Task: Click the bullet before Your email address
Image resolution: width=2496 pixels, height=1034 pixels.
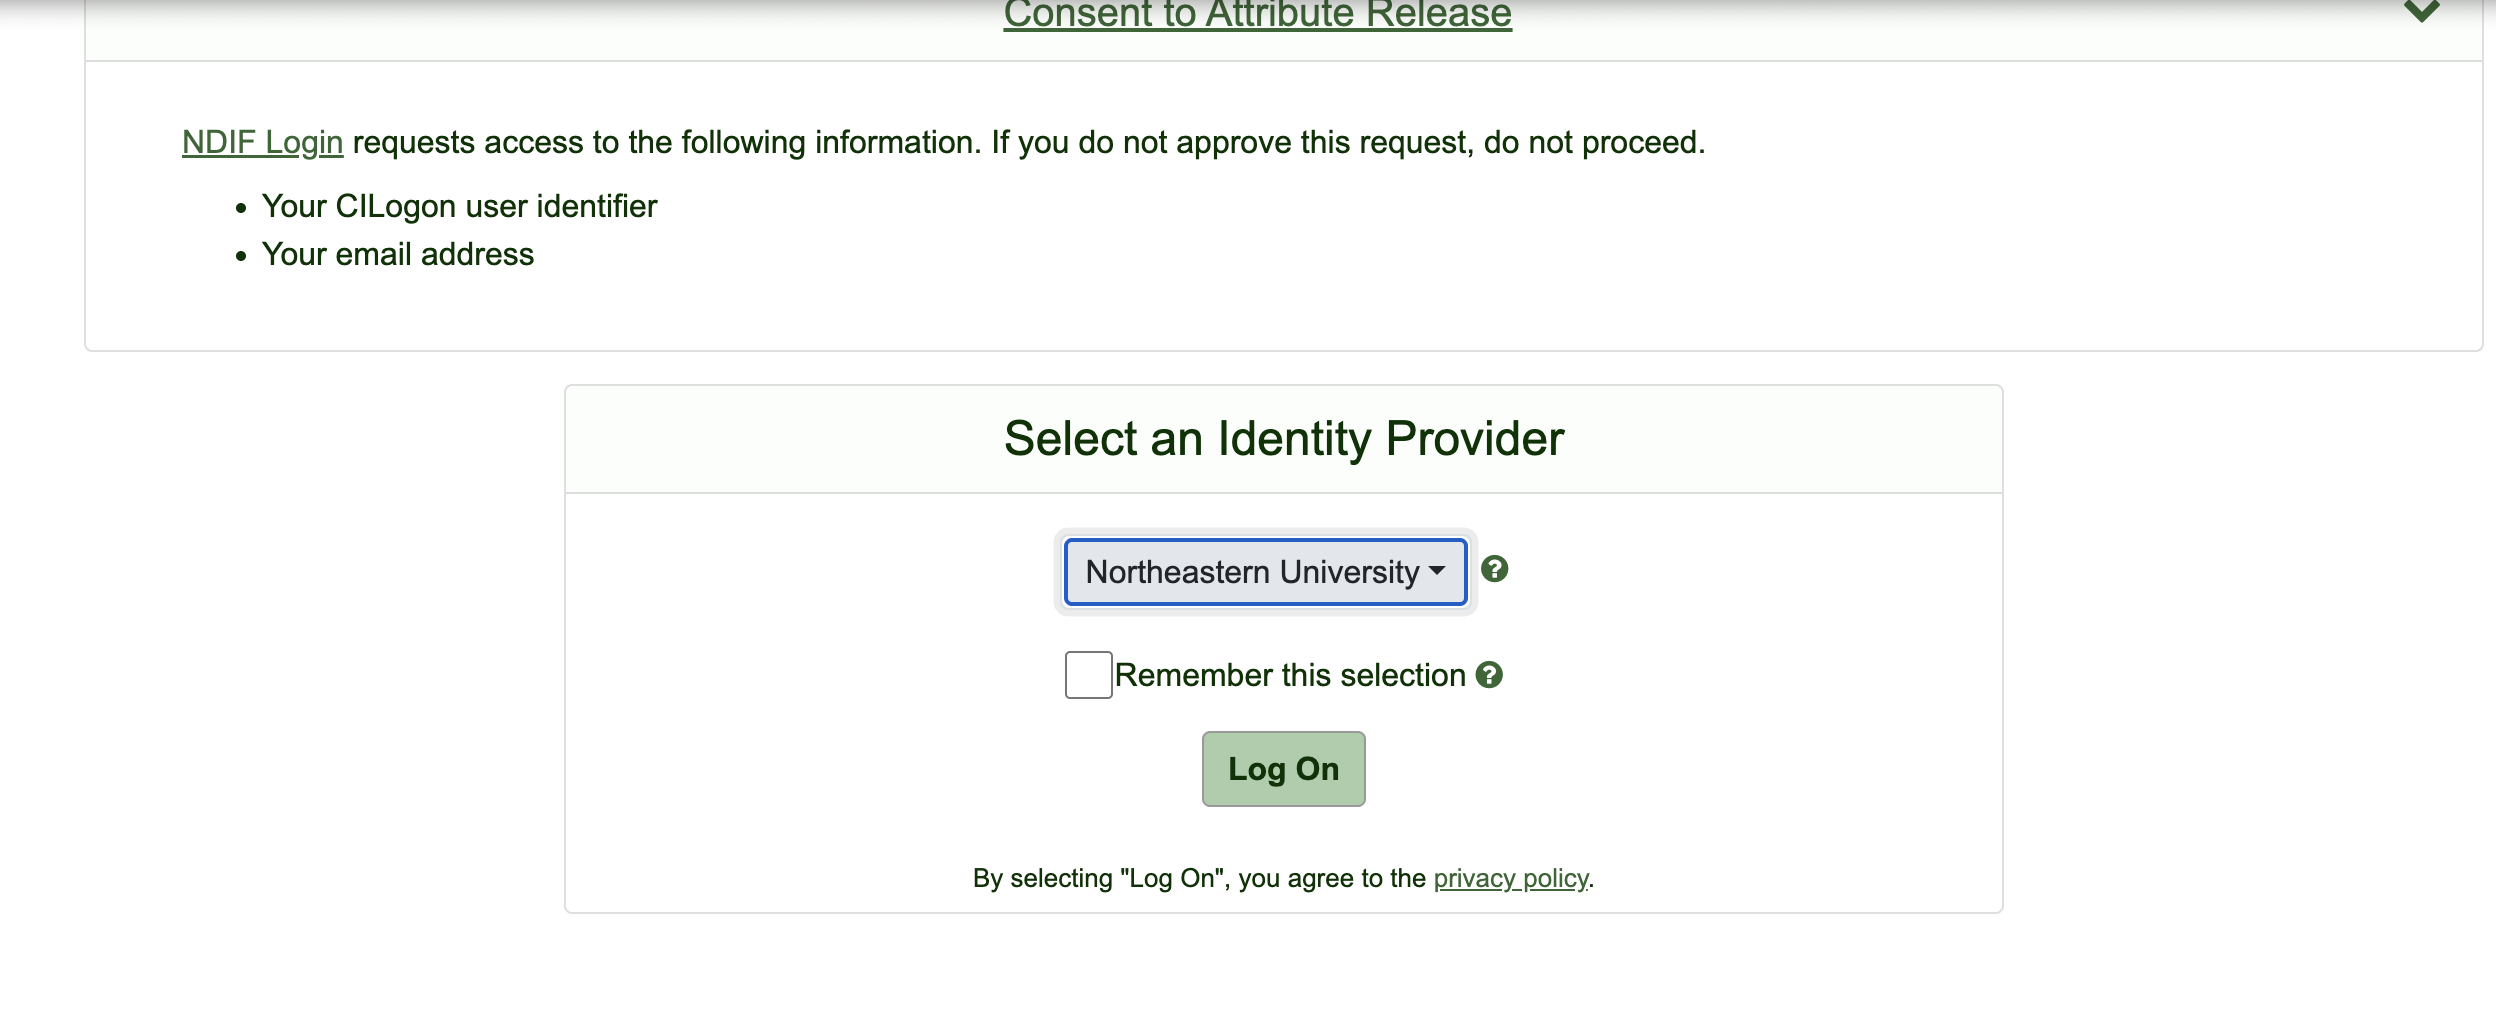Action: pos(241,257)
